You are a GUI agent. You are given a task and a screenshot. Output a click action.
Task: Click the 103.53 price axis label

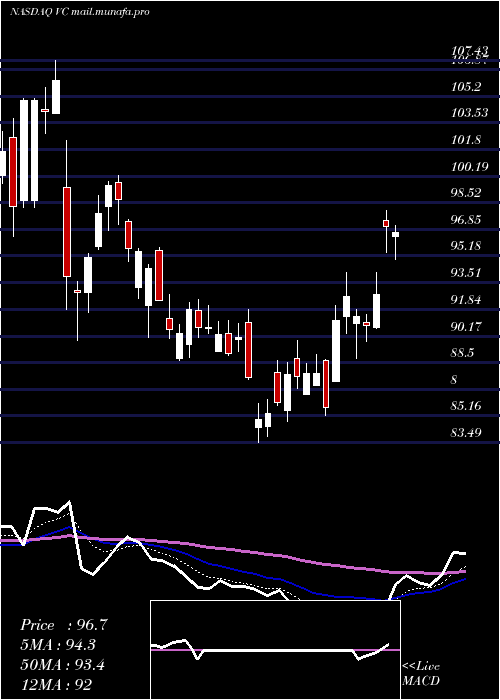(x=469, y=112)
